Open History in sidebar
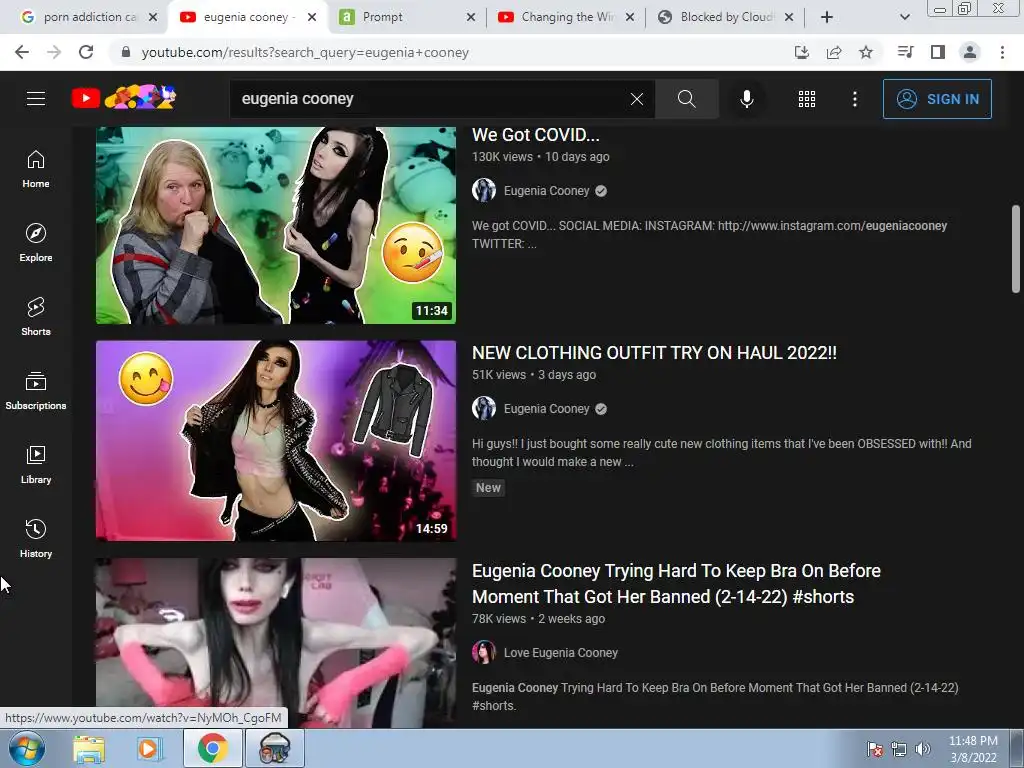This screenshot has height=768, width=1024. (36, 538)
